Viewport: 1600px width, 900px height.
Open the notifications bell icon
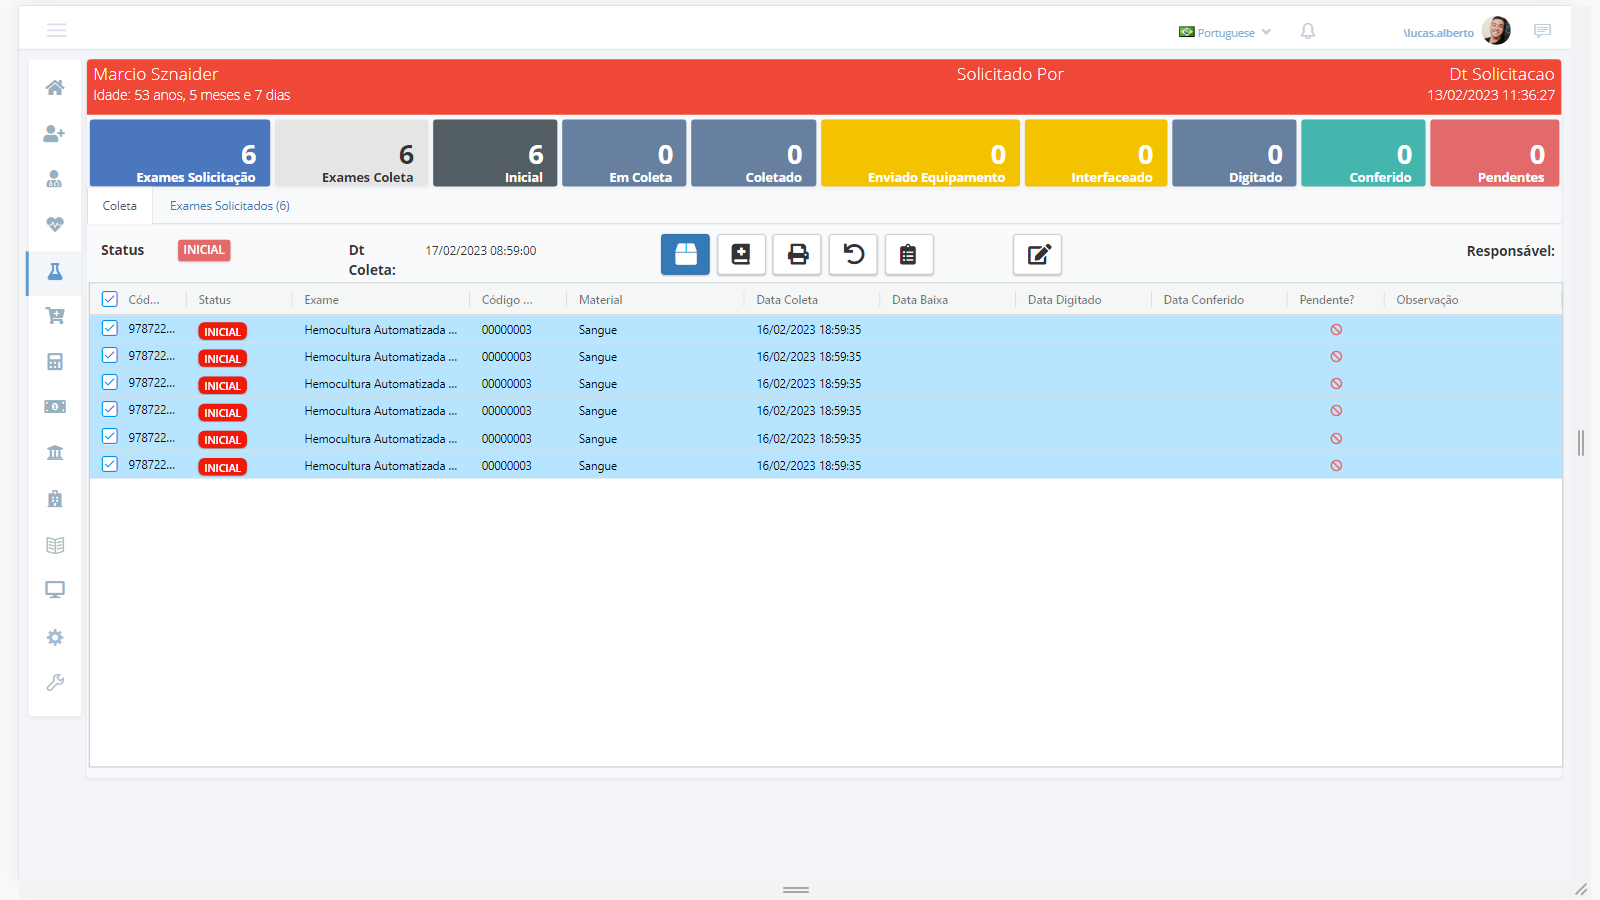tap(1307, 31)
